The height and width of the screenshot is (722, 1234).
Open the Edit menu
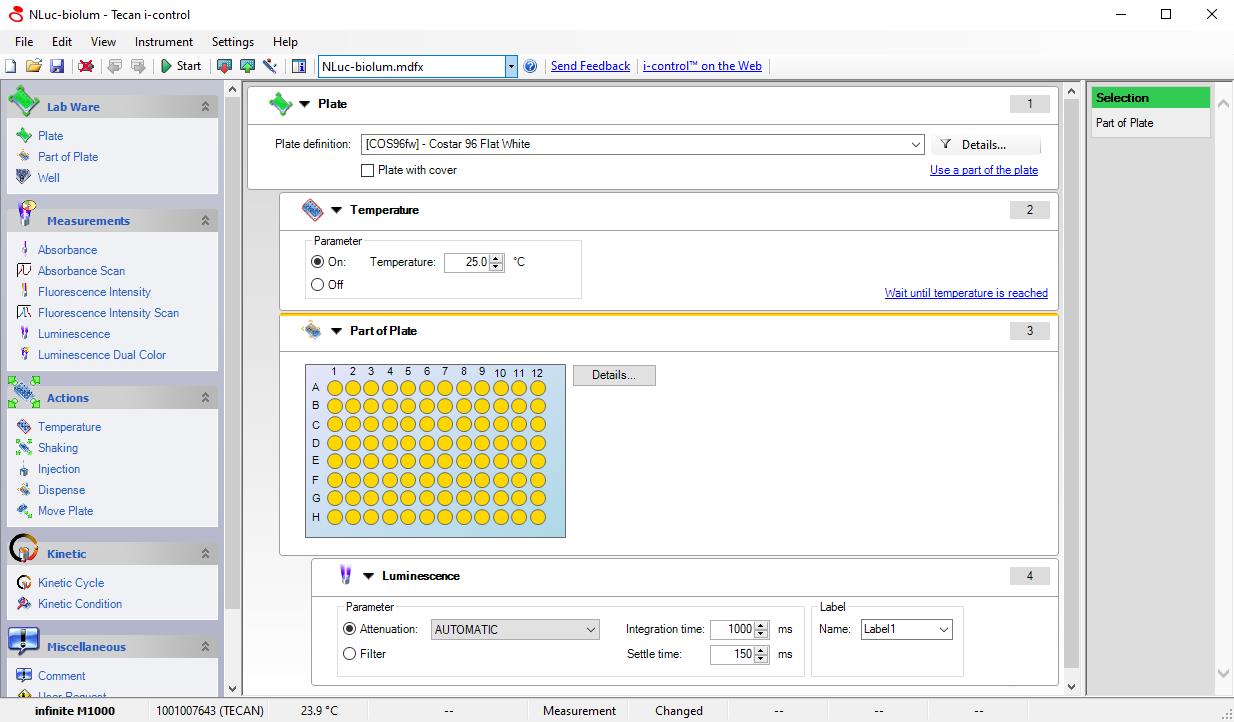tap(62, 42)
